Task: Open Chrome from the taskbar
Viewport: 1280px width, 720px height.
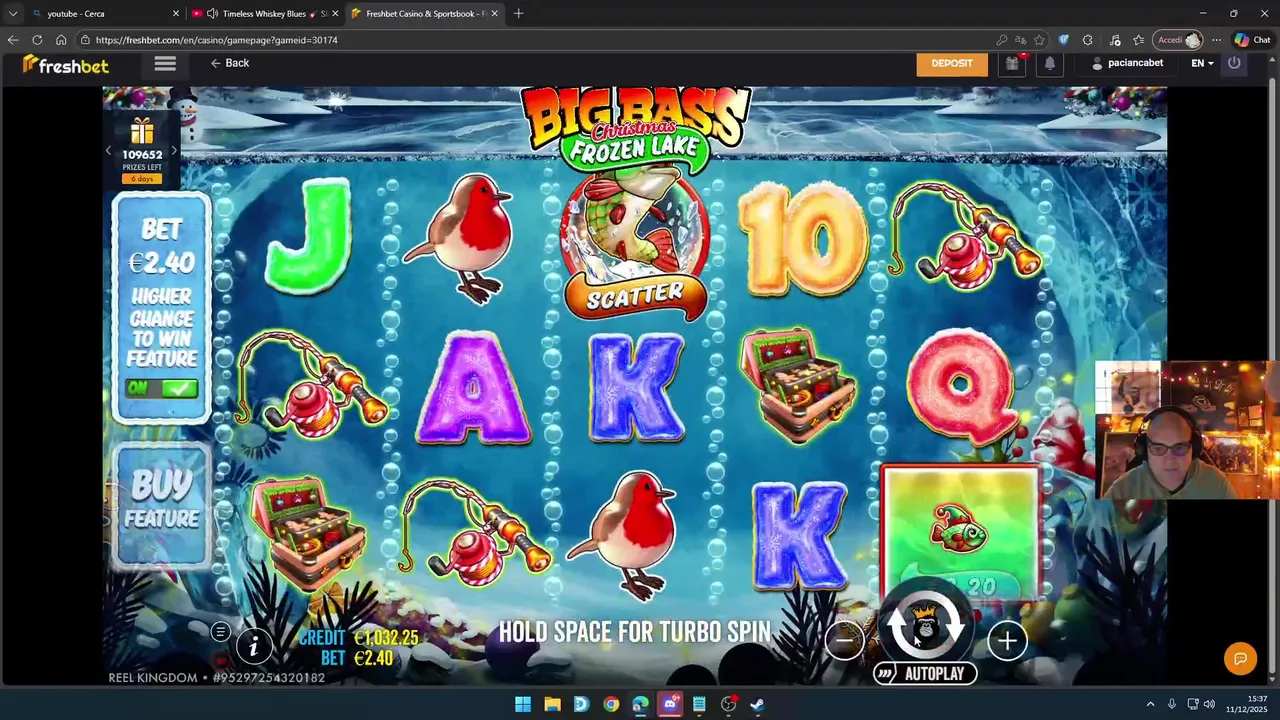Action: click(x=611, y=704)
